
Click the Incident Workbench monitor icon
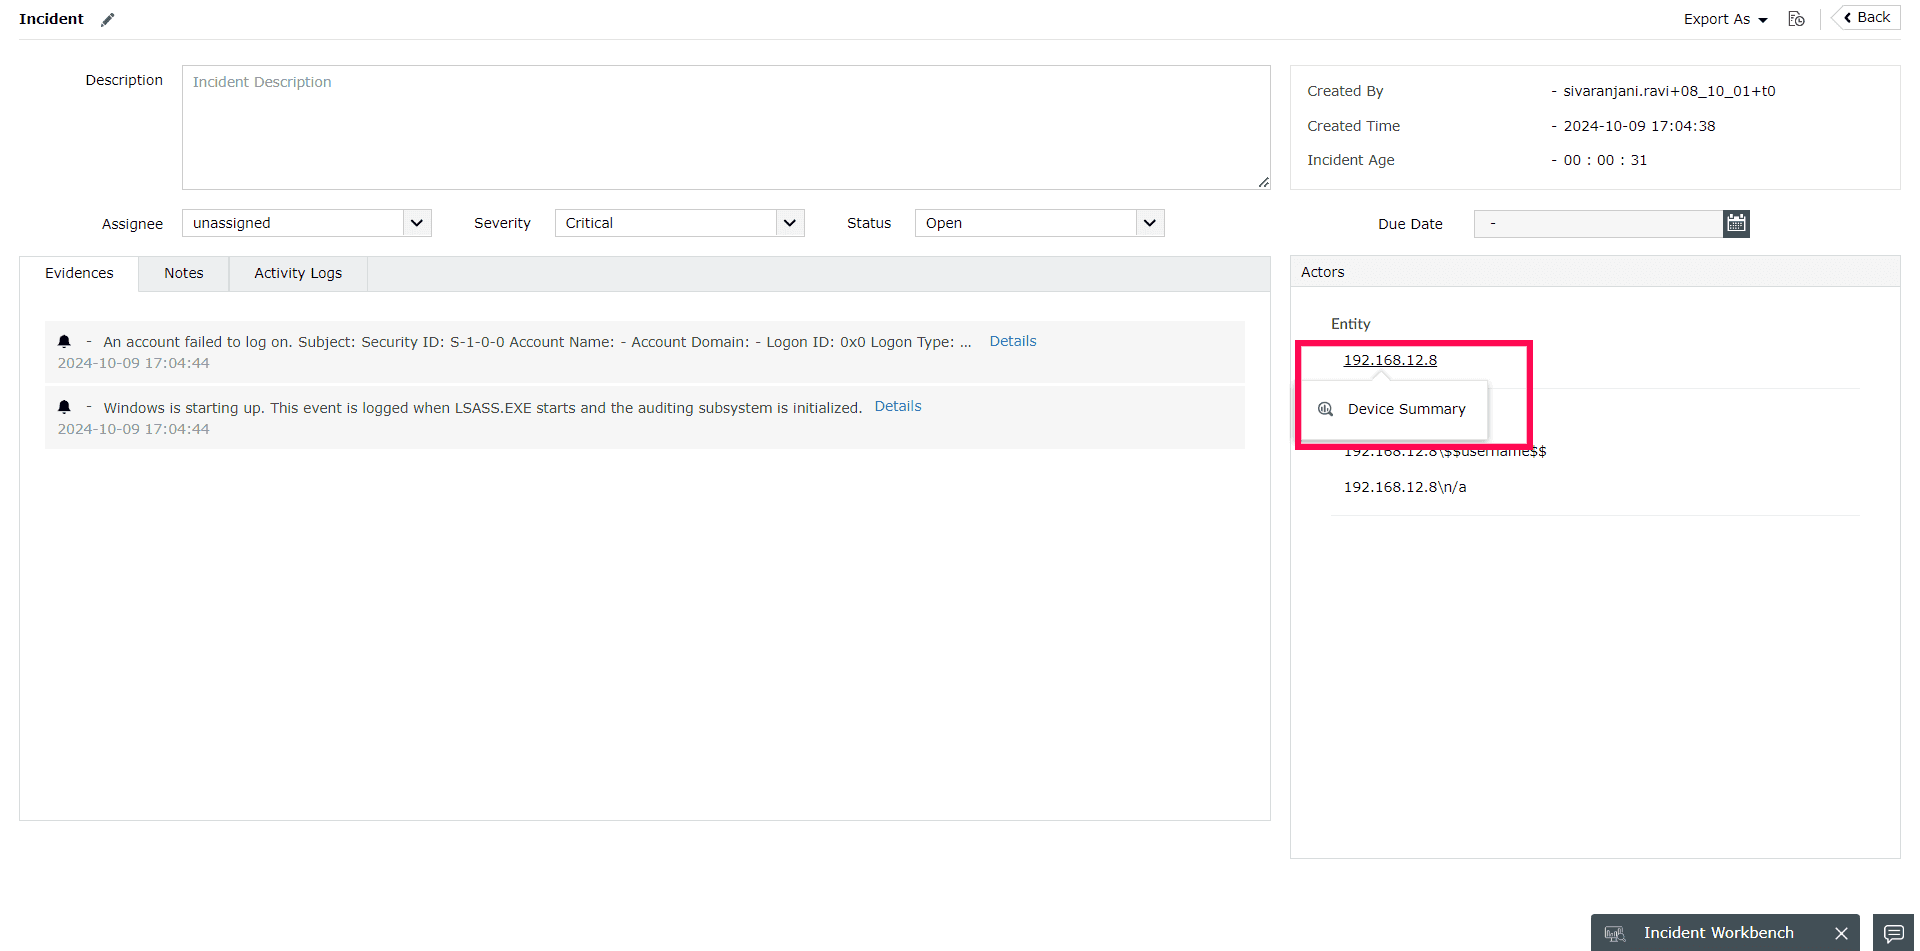coord(1614,933)
